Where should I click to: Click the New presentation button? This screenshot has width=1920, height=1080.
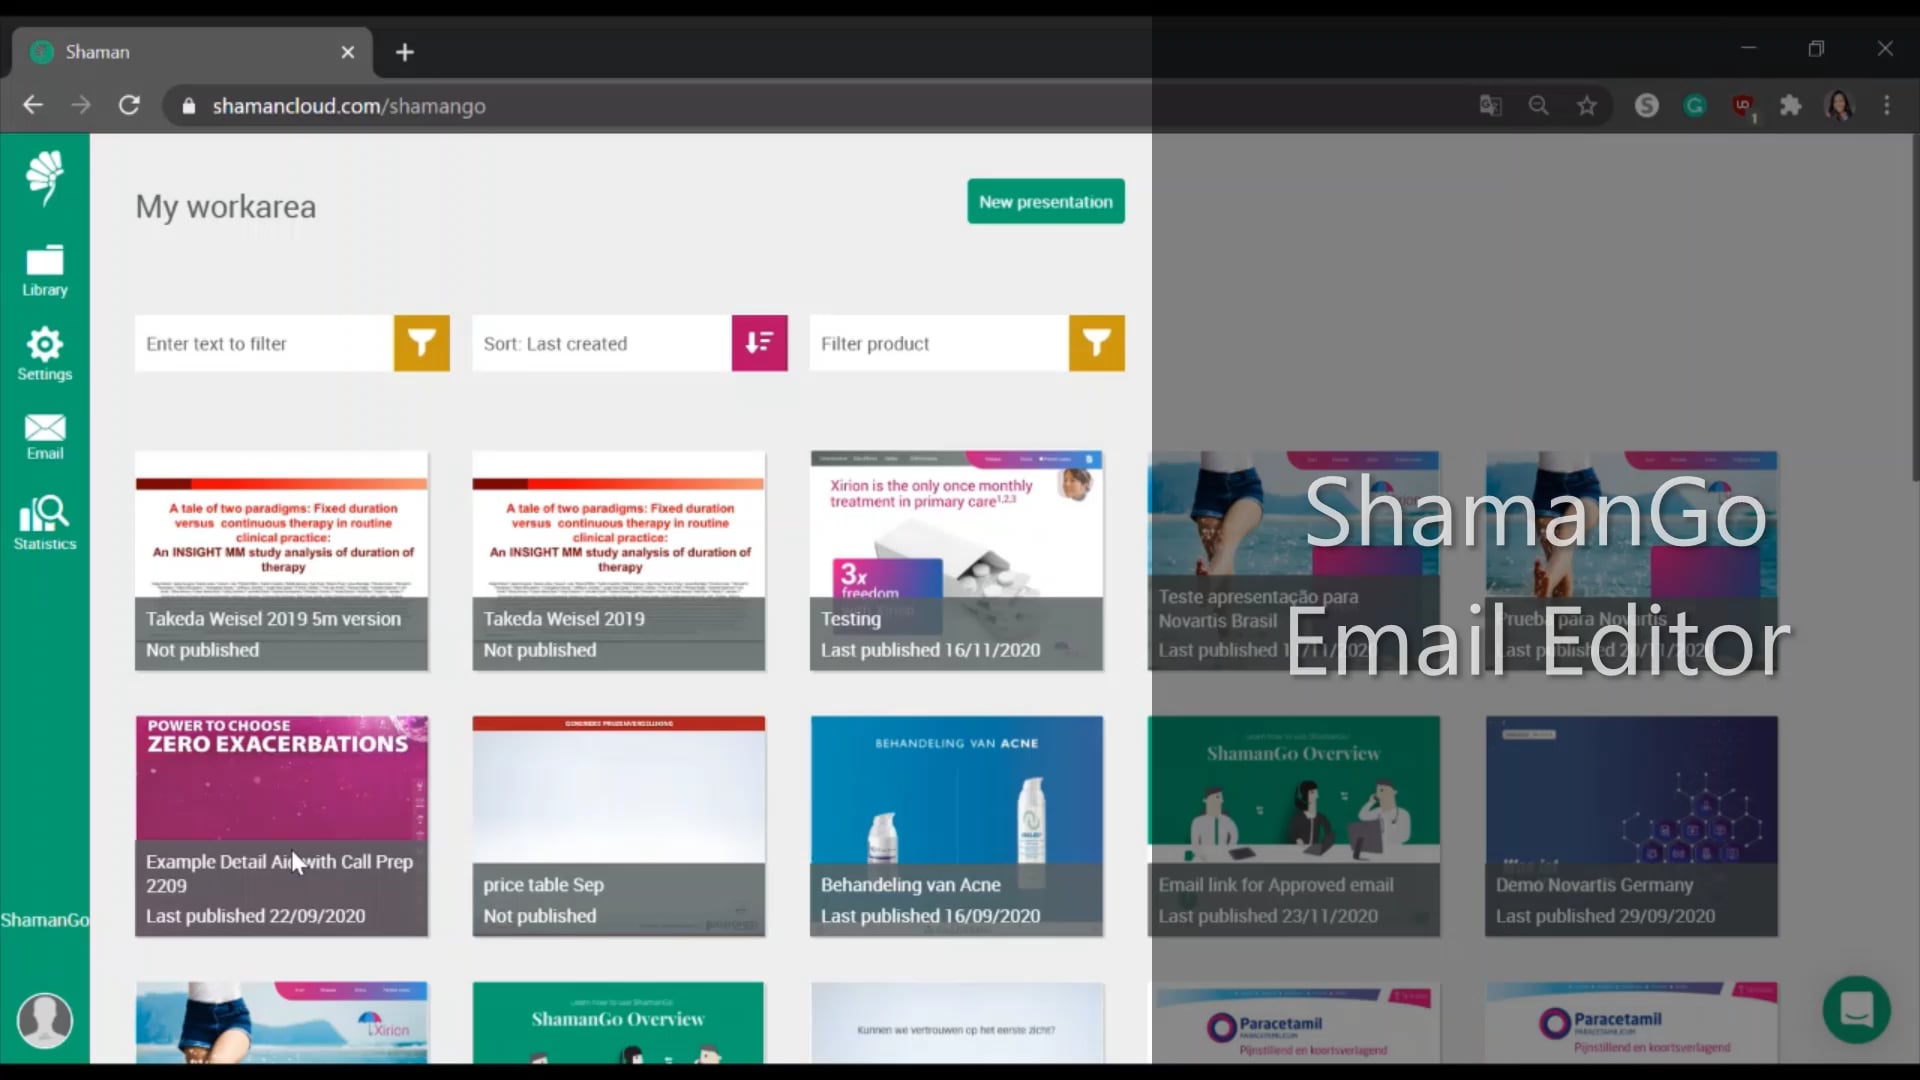tap(1045, 201)
